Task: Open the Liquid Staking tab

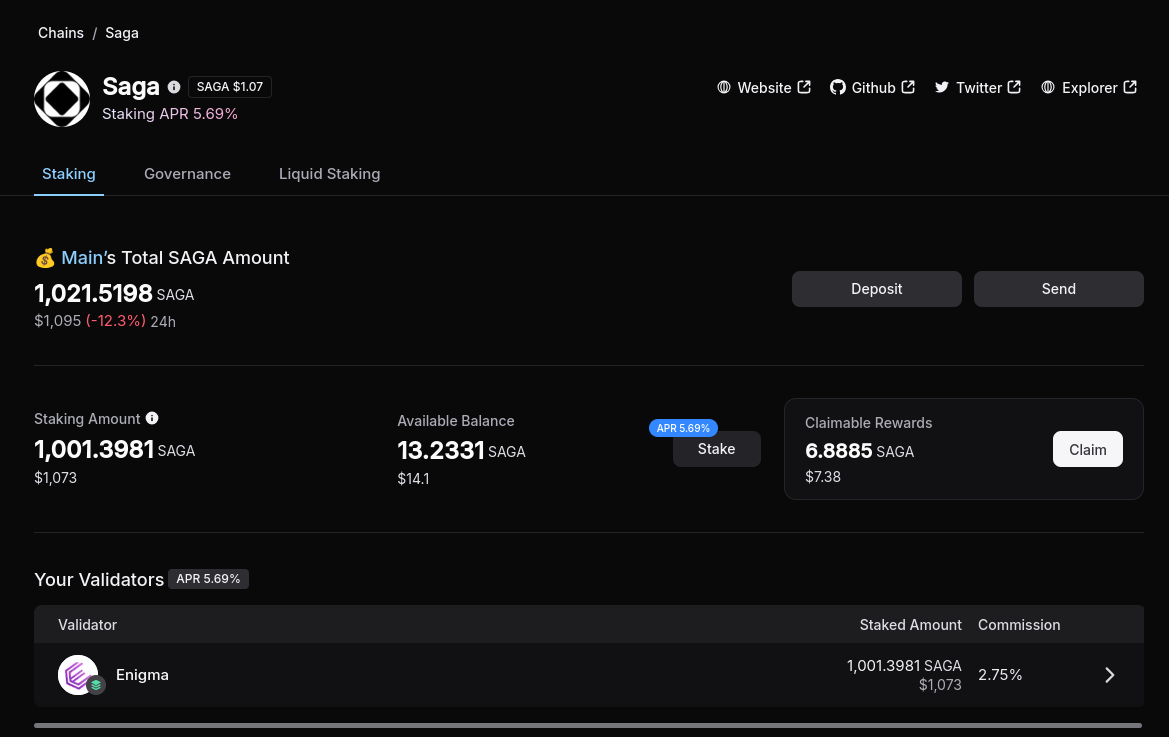Action: [x=330, y=174]
